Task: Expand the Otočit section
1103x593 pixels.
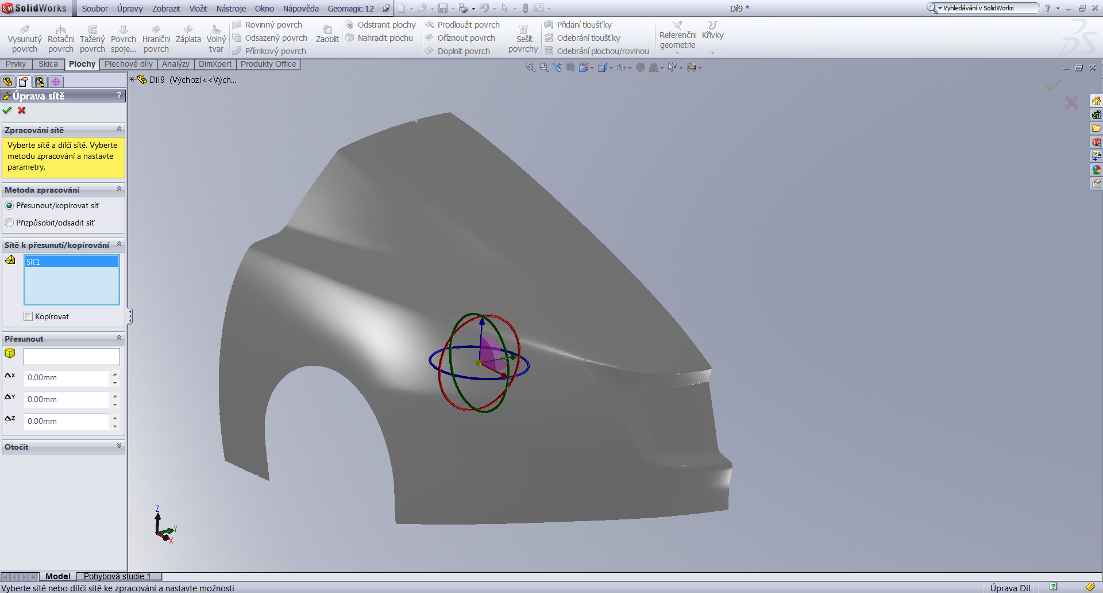Action: click(119, 446)
